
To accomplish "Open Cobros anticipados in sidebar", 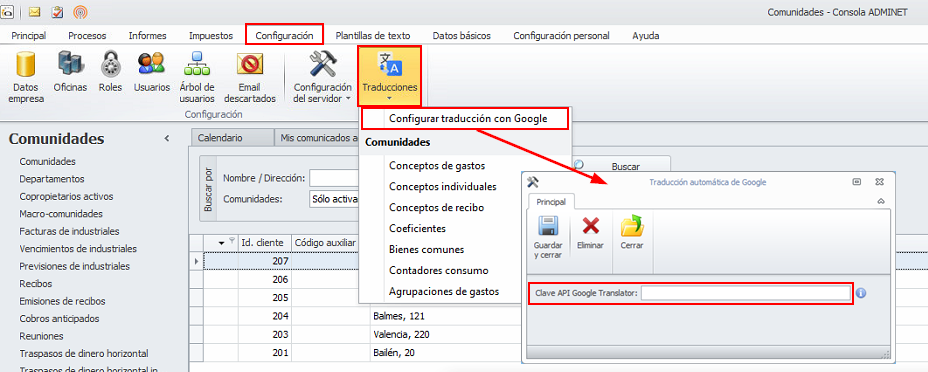I will pos(59,319).
